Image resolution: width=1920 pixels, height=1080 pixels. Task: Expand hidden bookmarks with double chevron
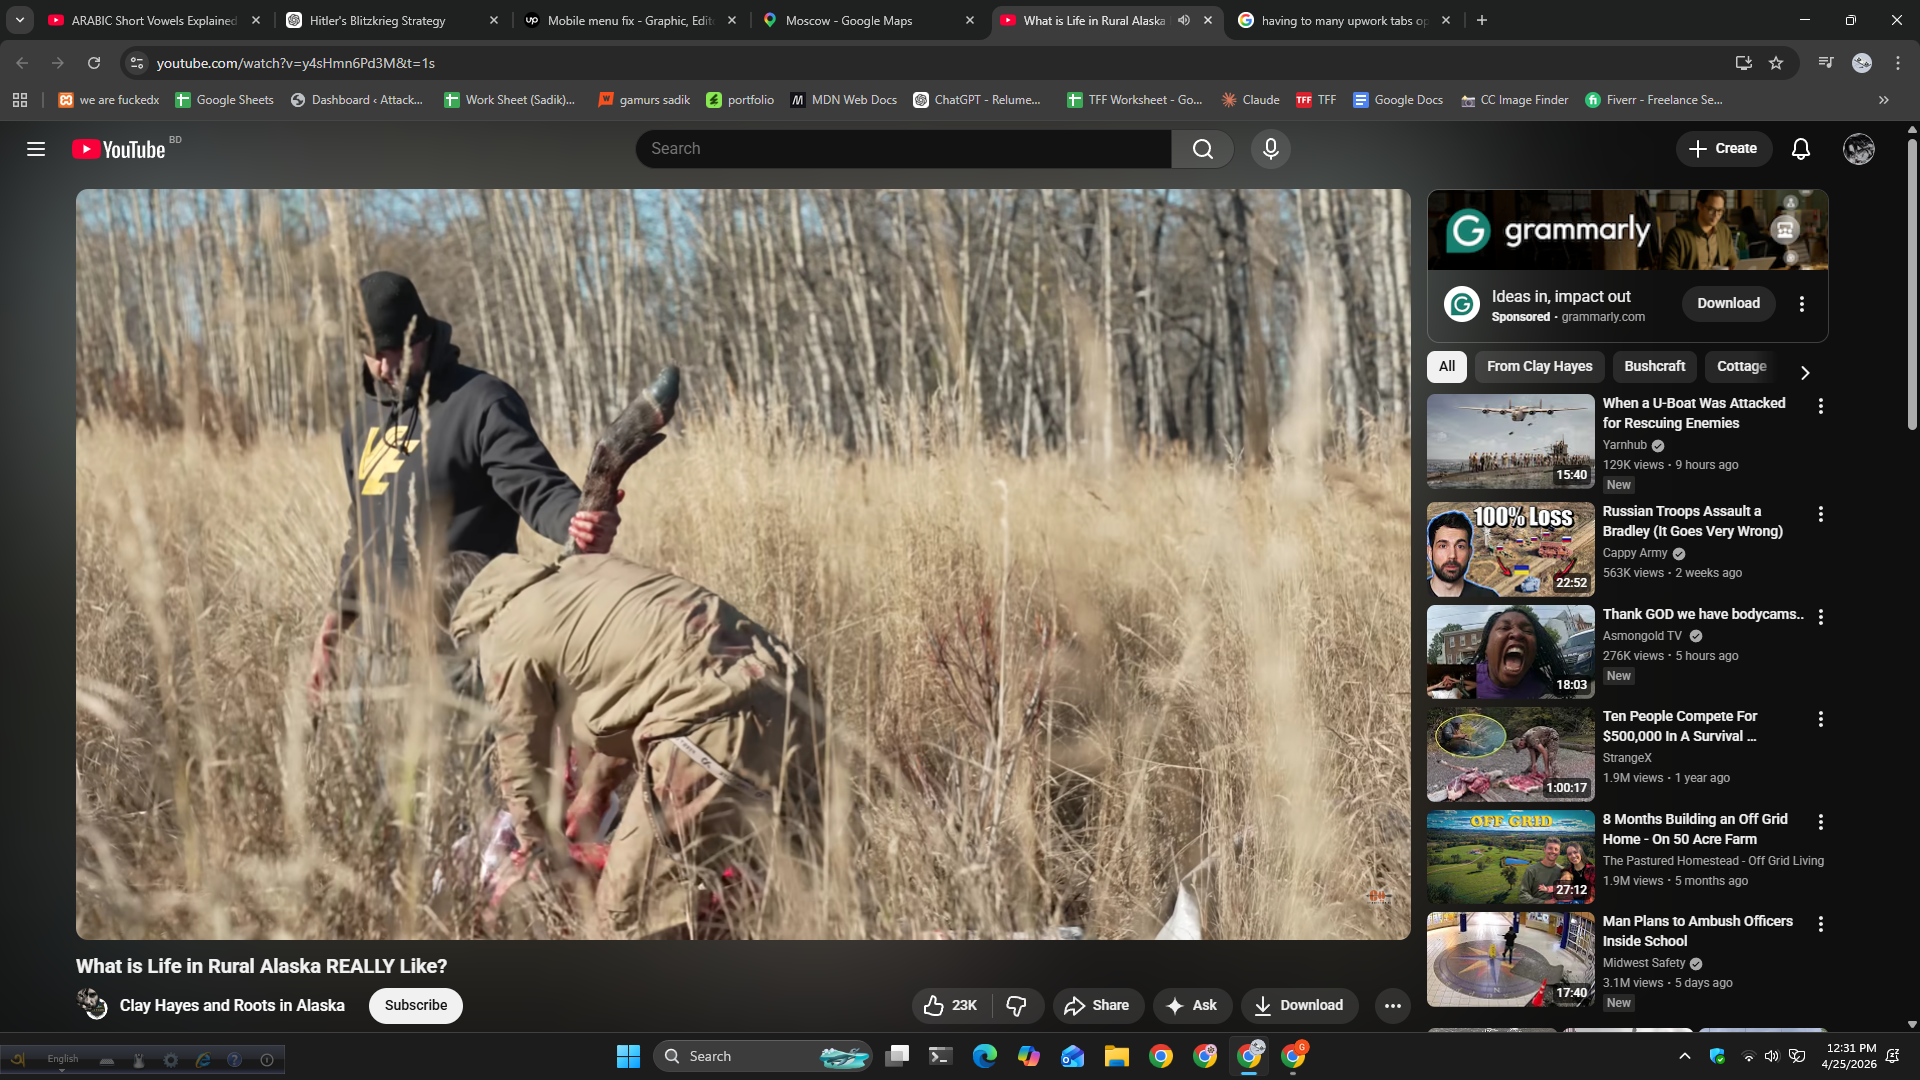(x=1883, y=100)
